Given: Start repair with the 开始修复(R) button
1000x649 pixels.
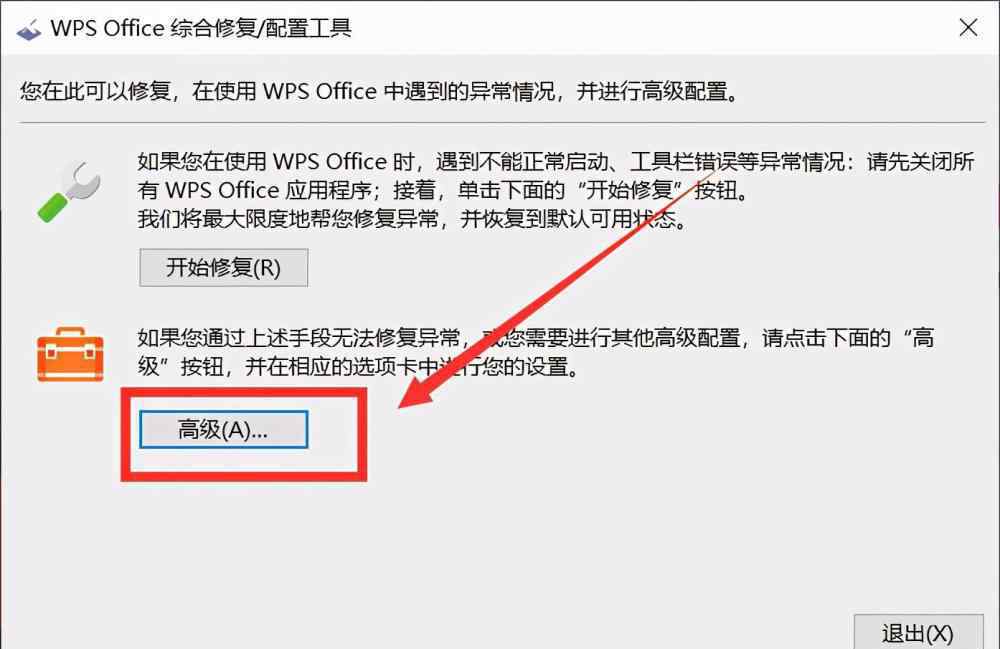Looking at the screenshot, I should click(x=224, y=268).
